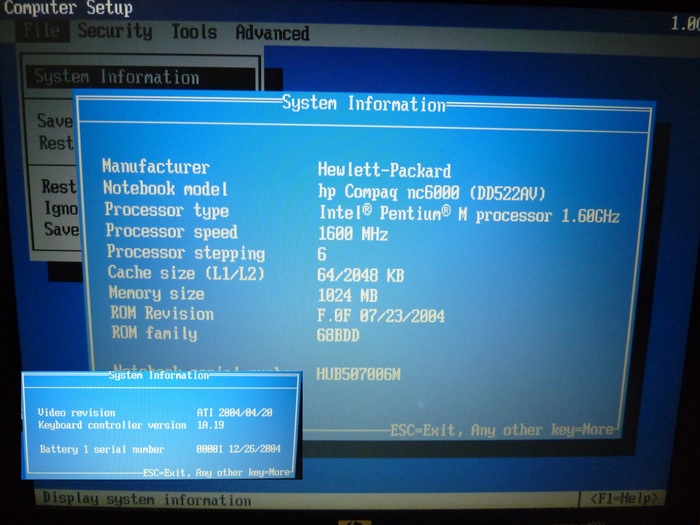
Task: Open the Security menu
Action: [115, 31]
